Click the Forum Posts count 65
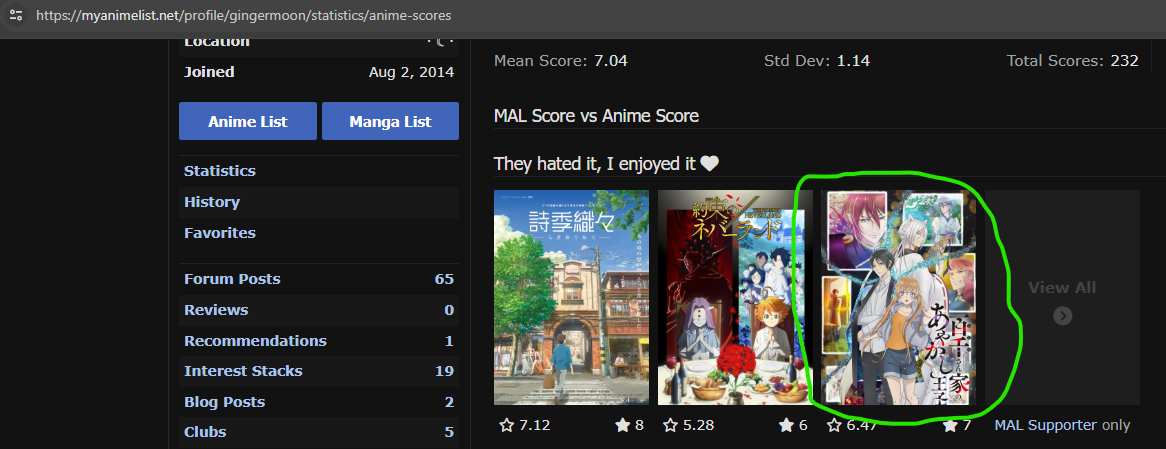This screenshot has height=449, width=1166. pos(445,280)
